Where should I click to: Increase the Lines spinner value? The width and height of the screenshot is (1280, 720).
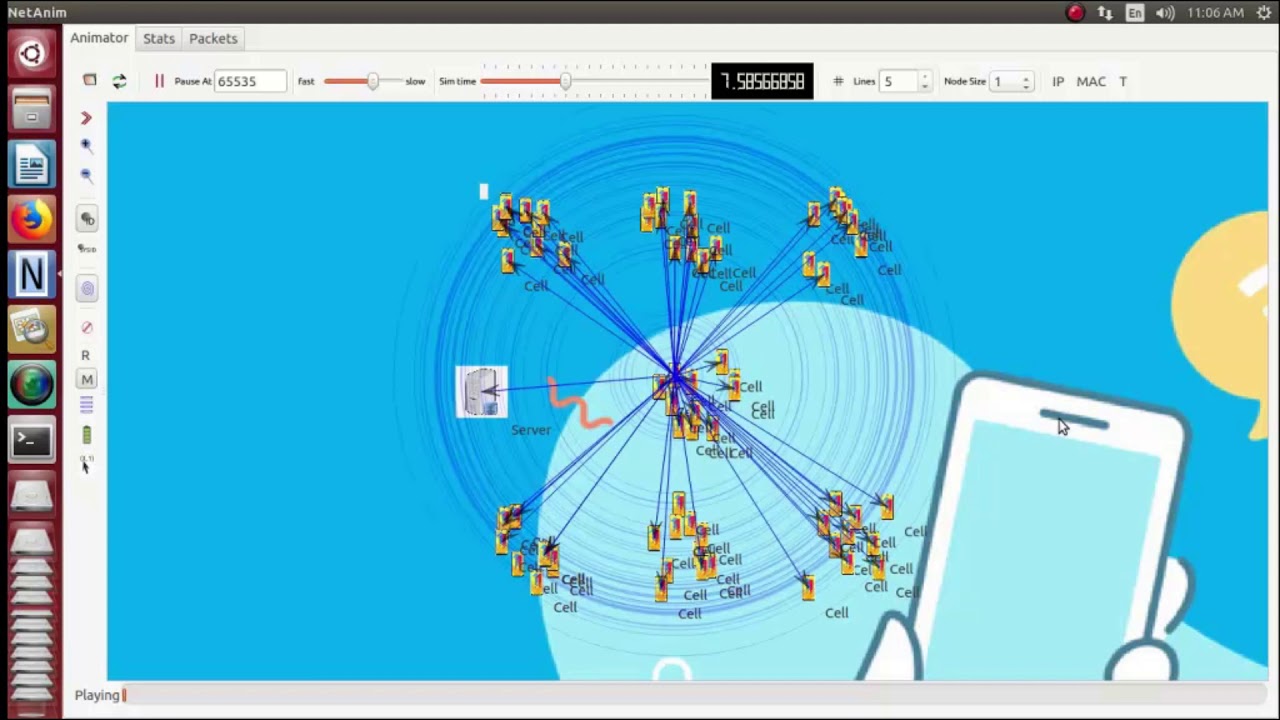[x=925, y=77]
